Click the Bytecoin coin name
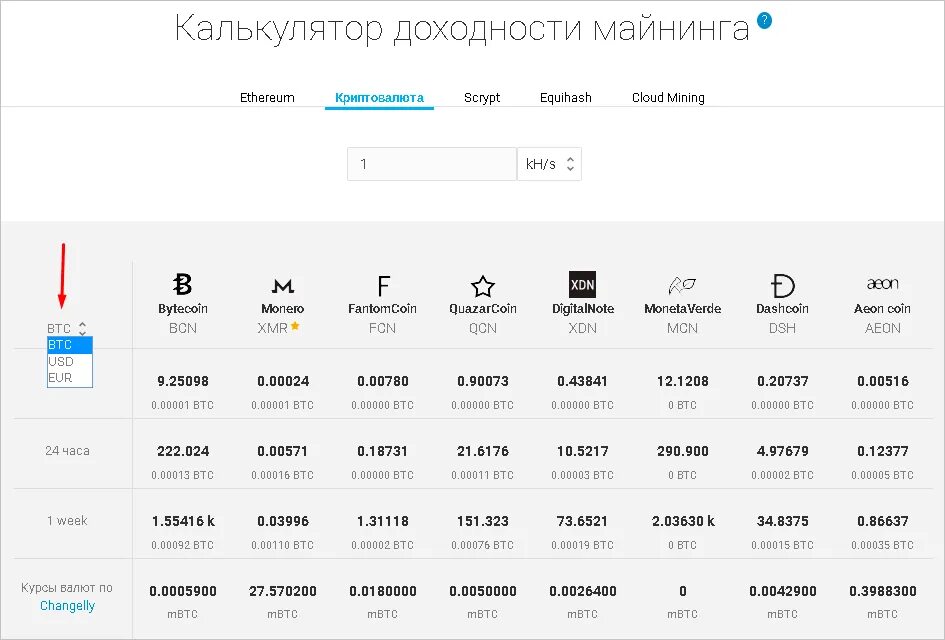945x640 pixels. point(183,309)
